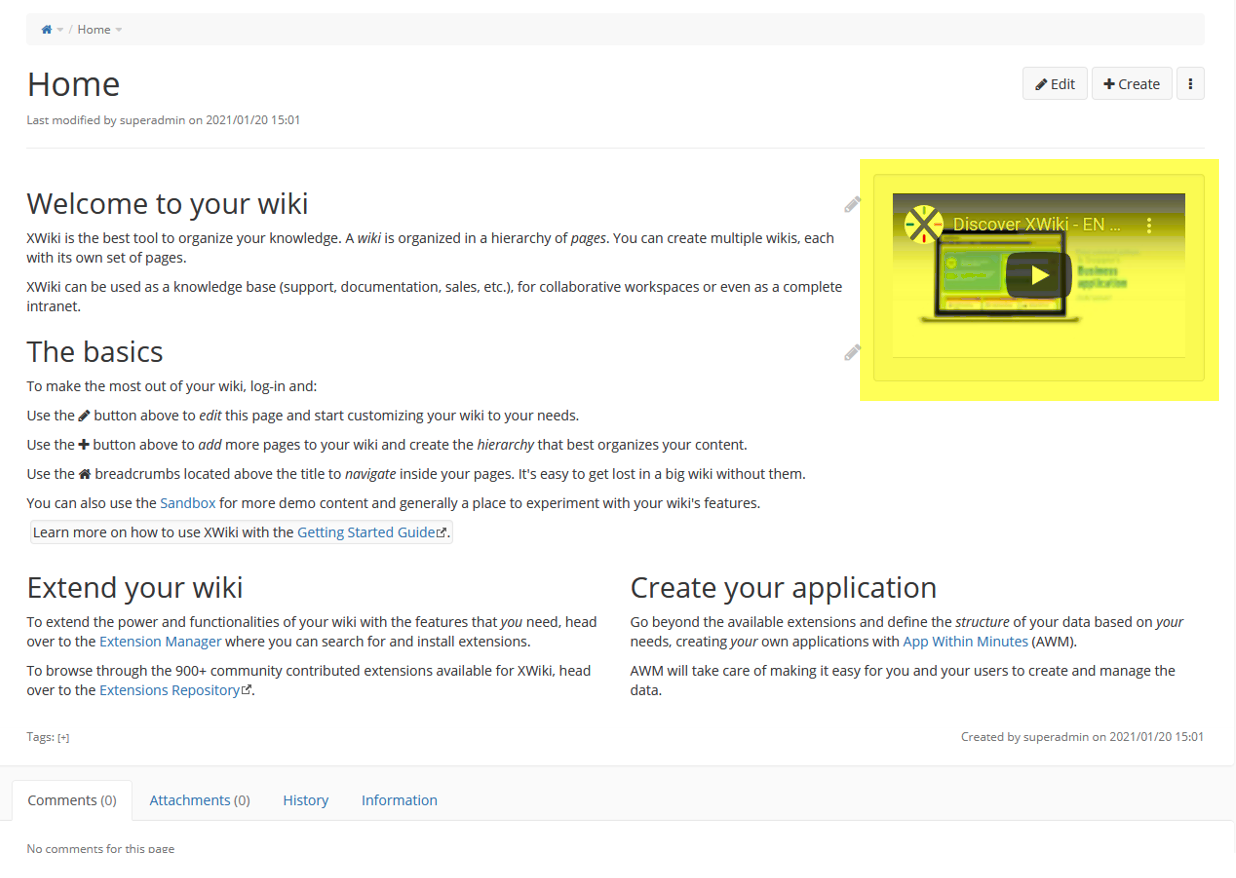Switch to the Information tab
The image size is (1236, 878).
(399, 800)
